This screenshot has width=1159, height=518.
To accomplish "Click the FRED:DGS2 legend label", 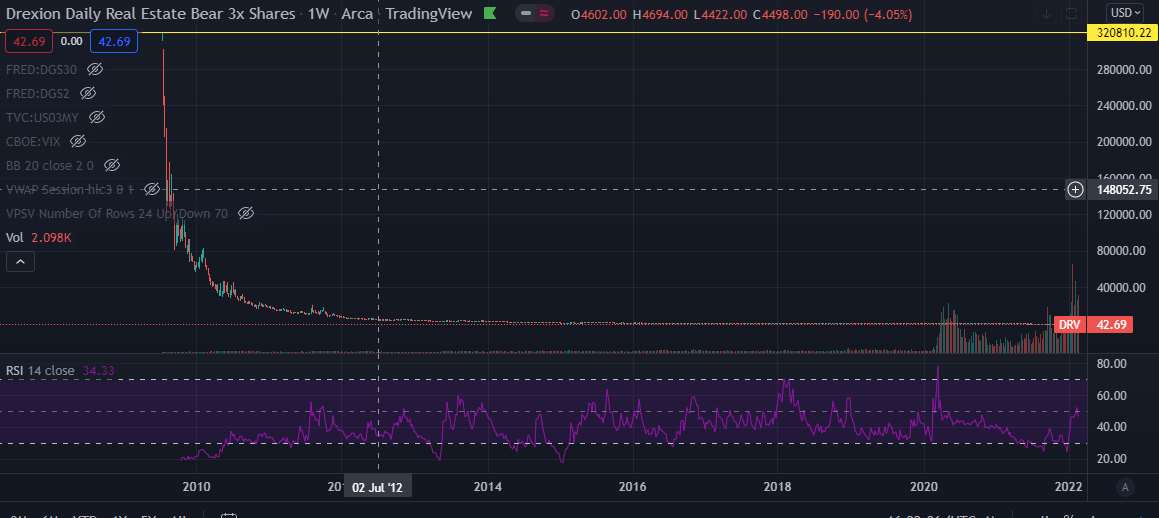I will click(39, 93).
